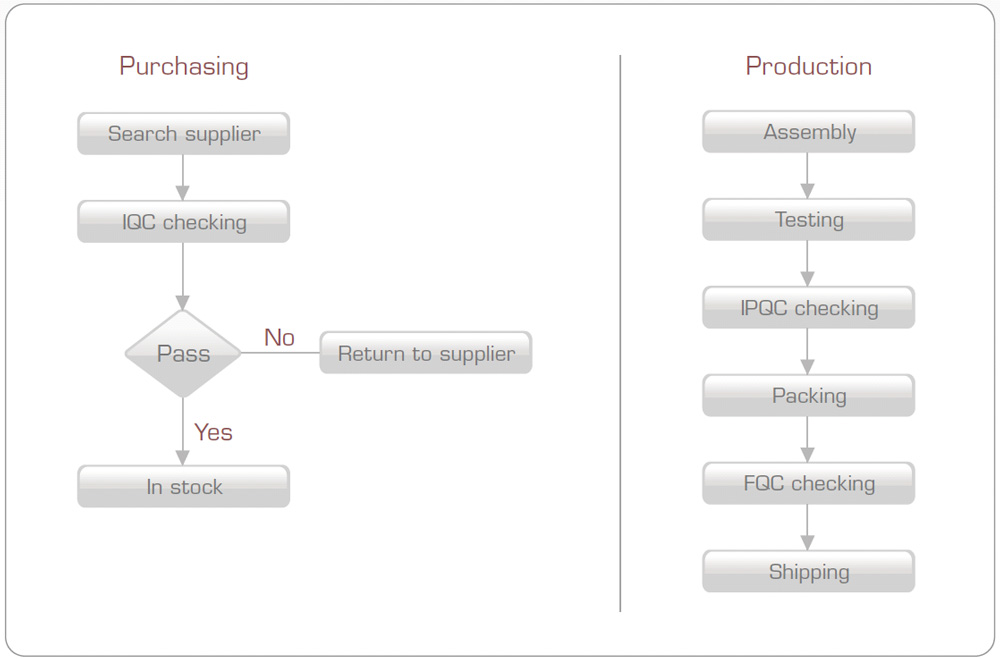Select the Shipping step box
Image resolution: width=1000 pixels, height=659 pixels.
click(x=808, y=572)
